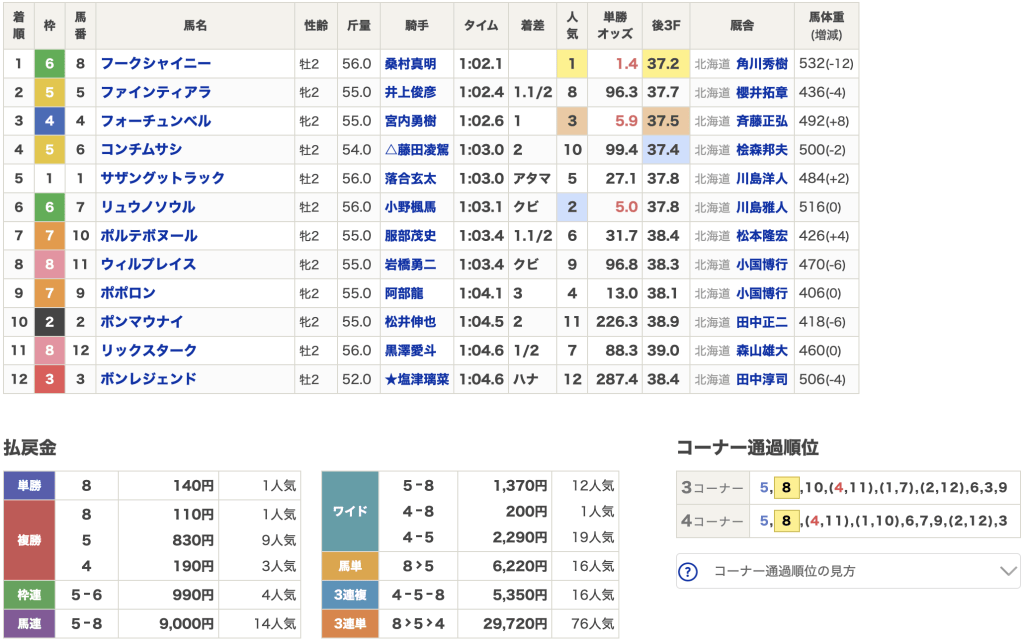Open horse ファインティアラ link
1024x642 pixels.
click(x=155, y=92)
